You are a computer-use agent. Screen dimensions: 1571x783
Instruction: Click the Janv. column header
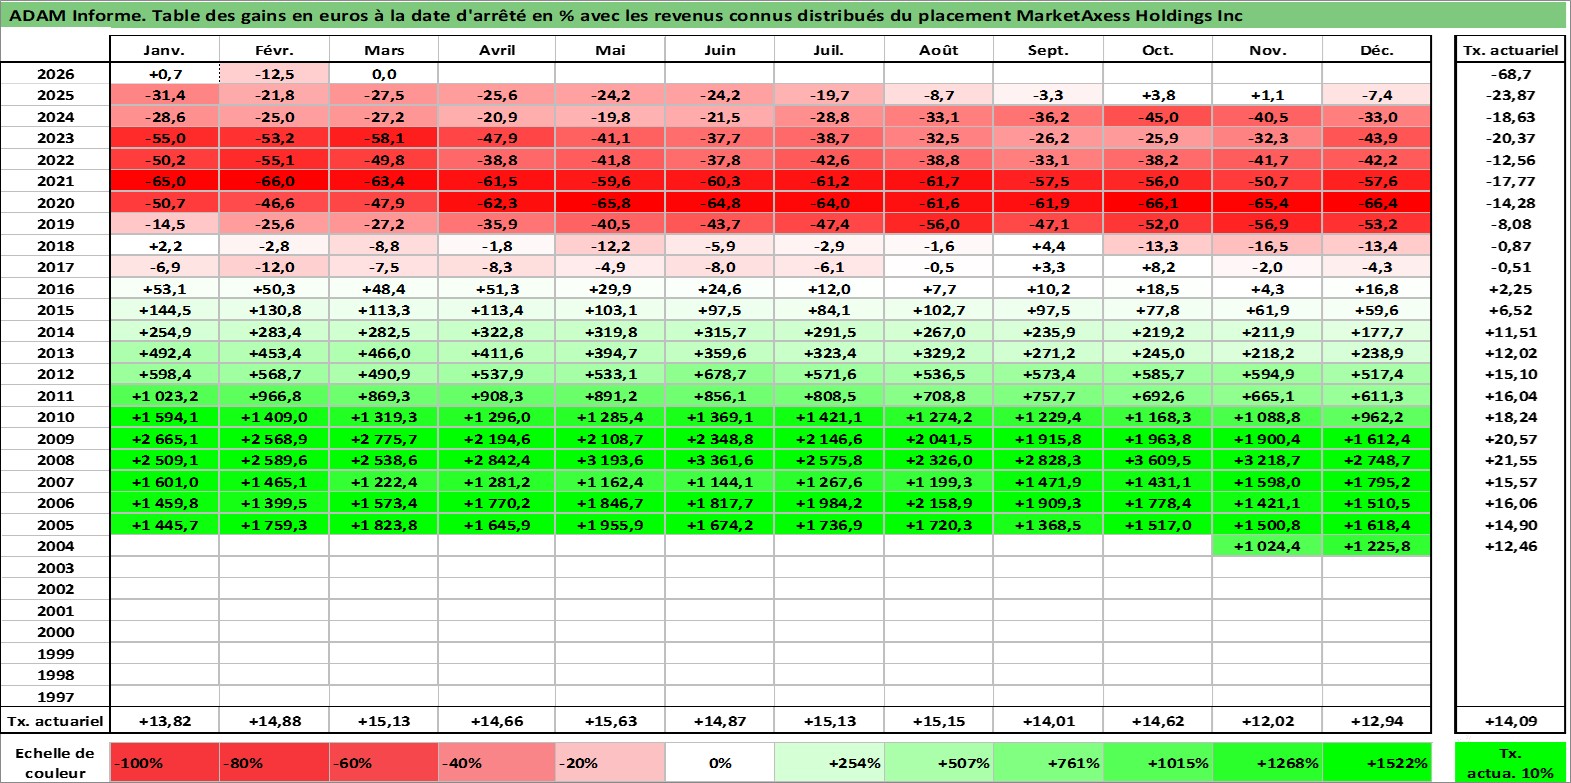tap(164, 50)
